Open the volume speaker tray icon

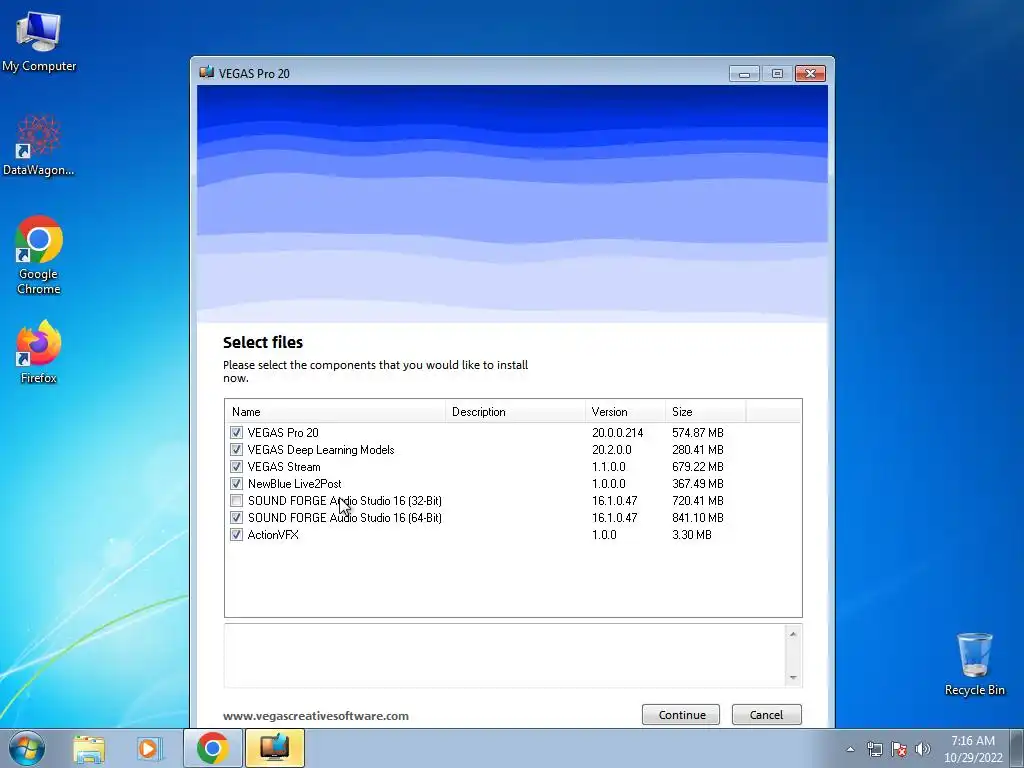coord(923,749)
